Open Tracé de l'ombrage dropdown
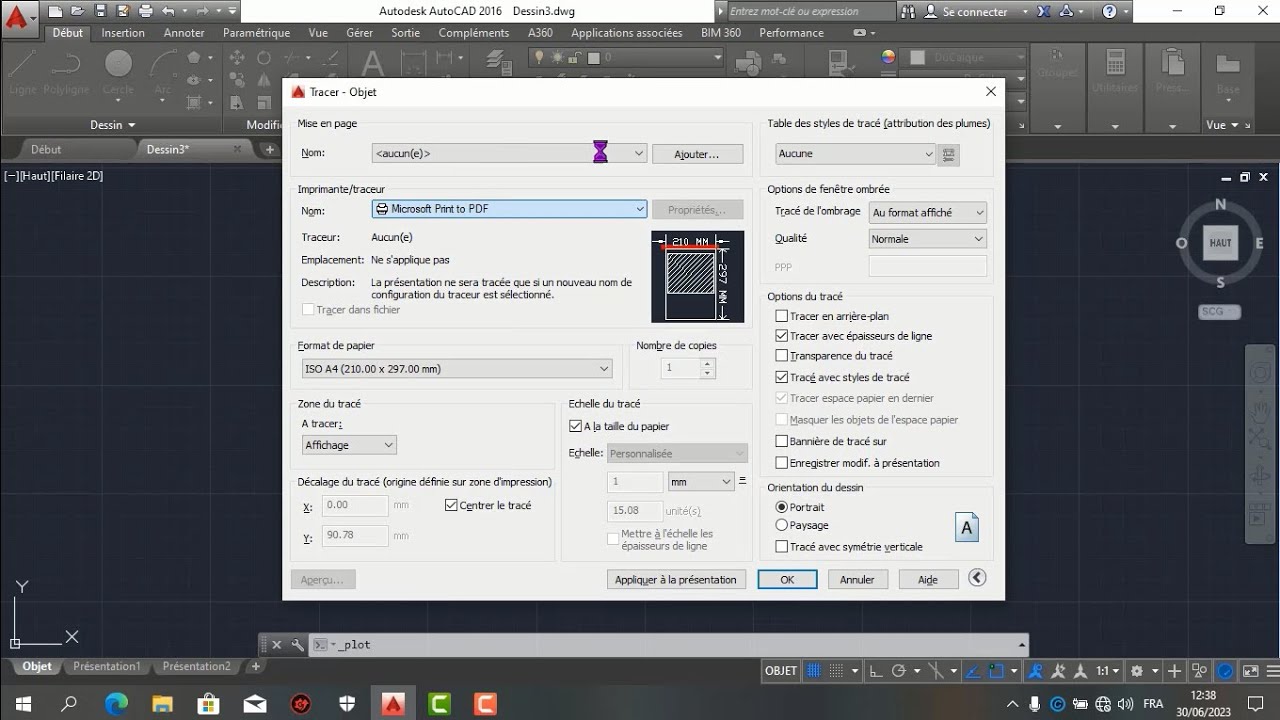 (927, 212)
